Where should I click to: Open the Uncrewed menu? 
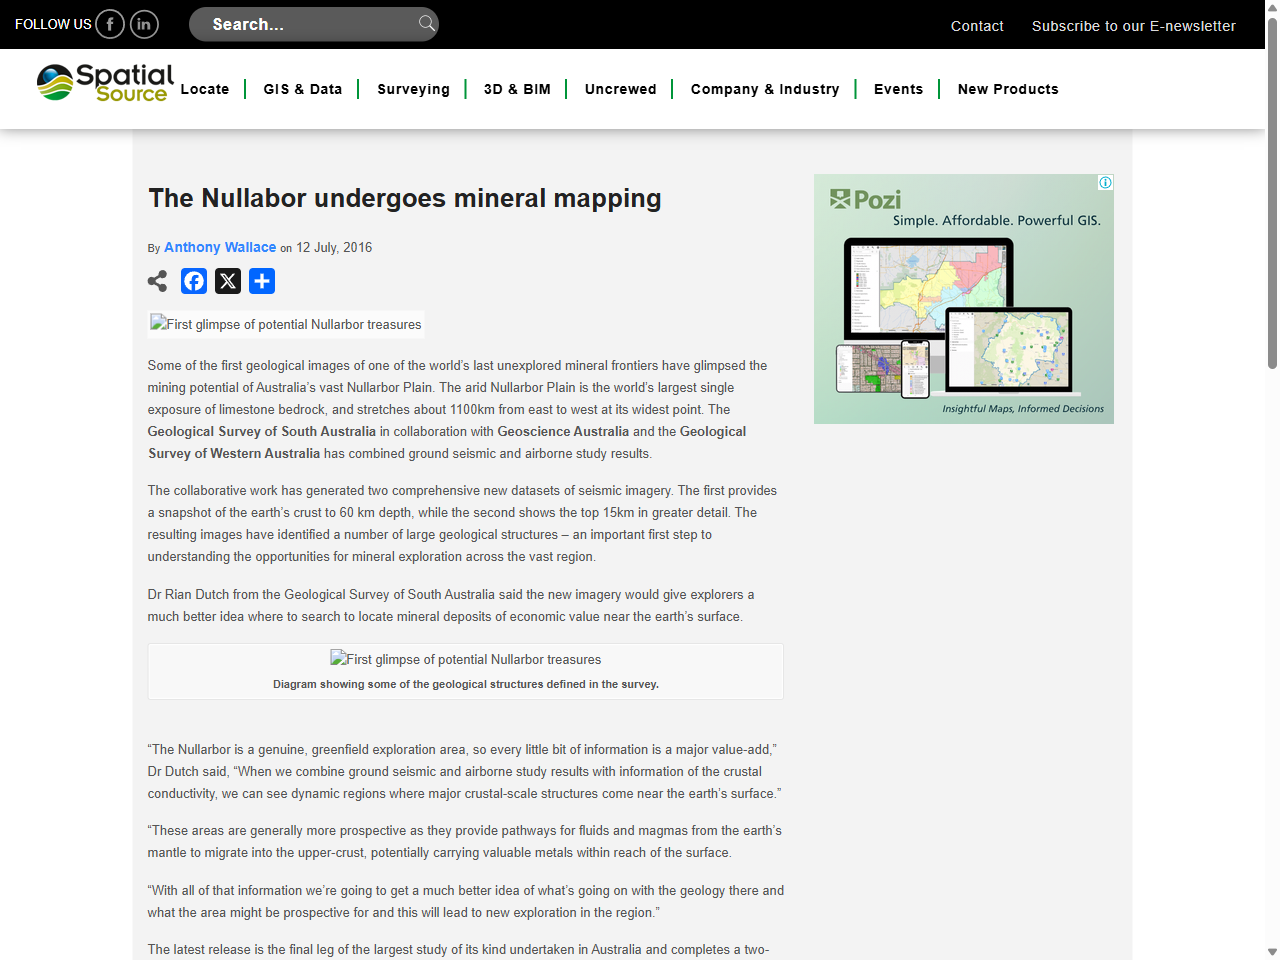click(621, 89)
